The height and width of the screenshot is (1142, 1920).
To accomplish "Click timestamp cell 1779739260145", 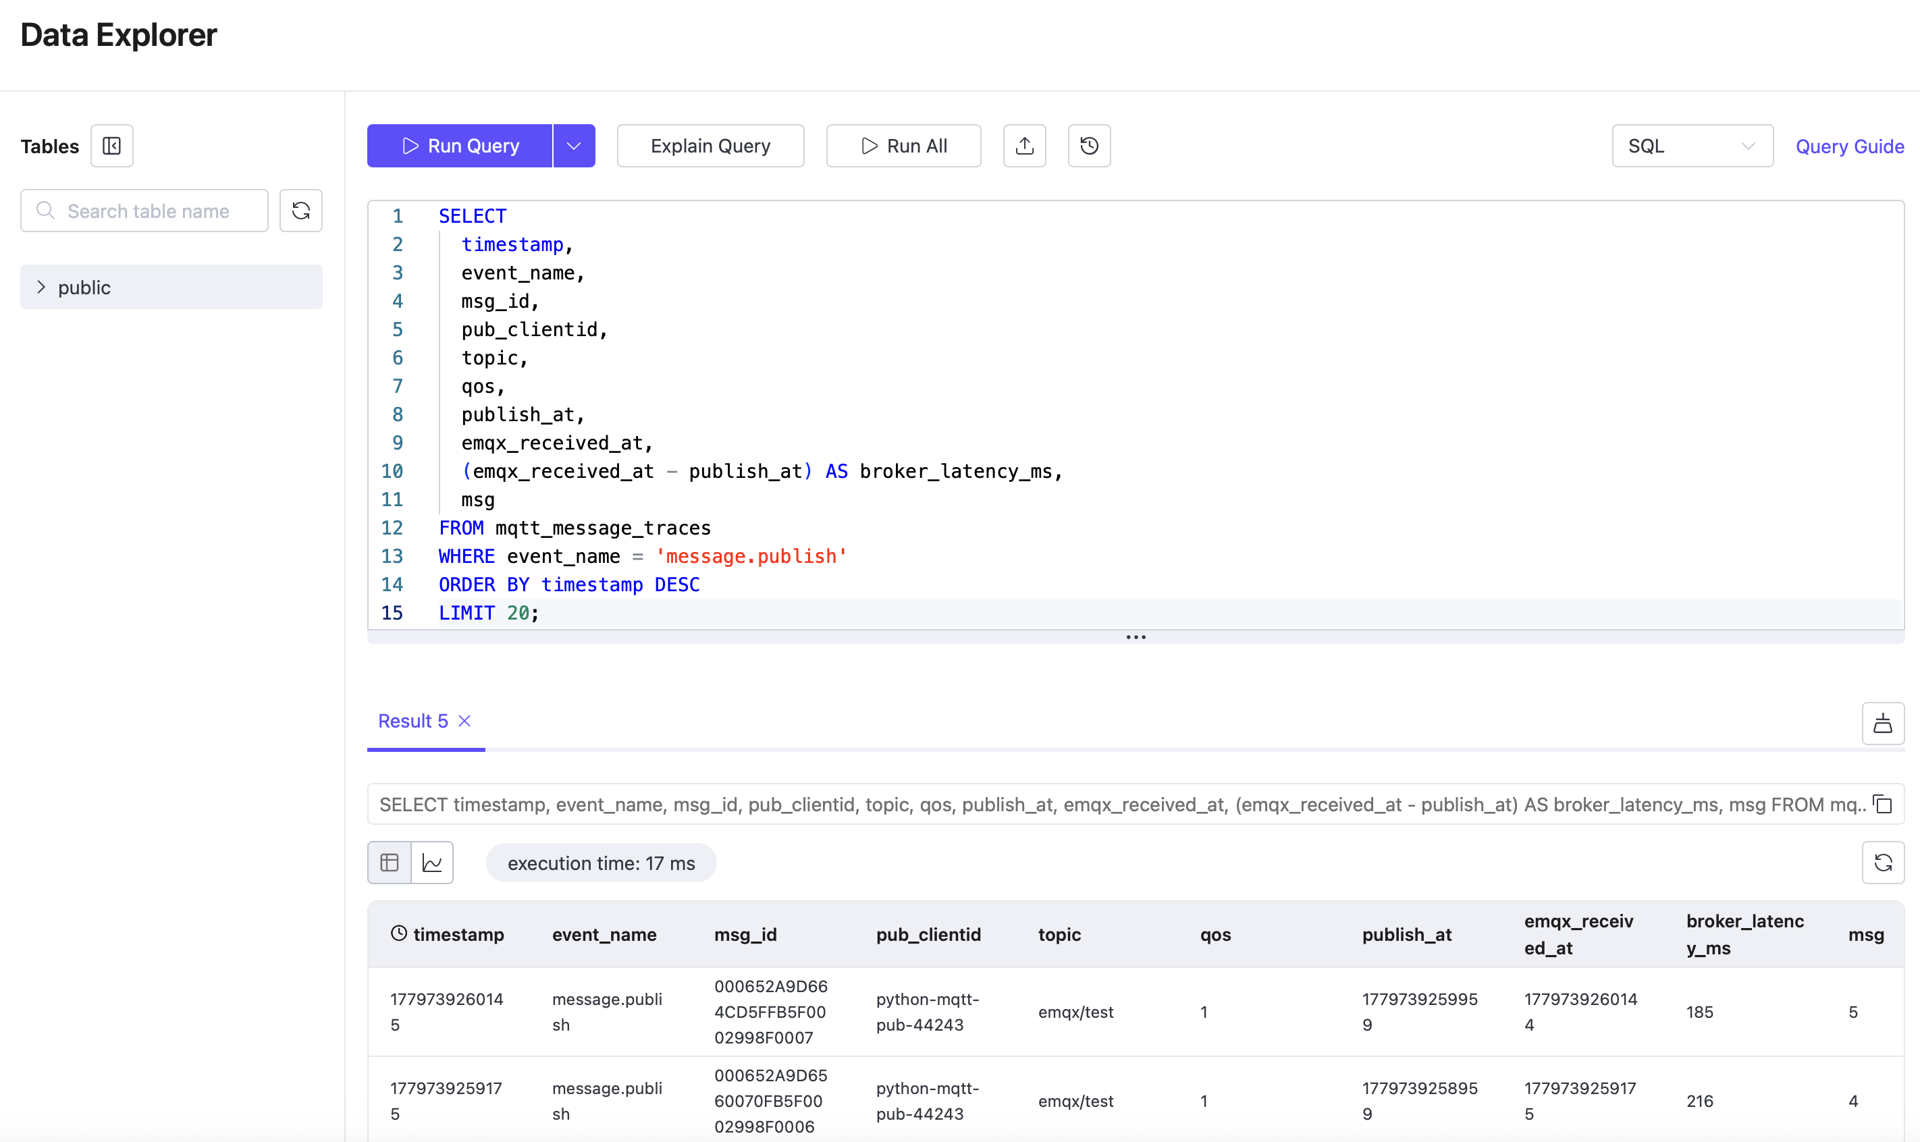I will pyautogui.click(x=447, y=1012).
